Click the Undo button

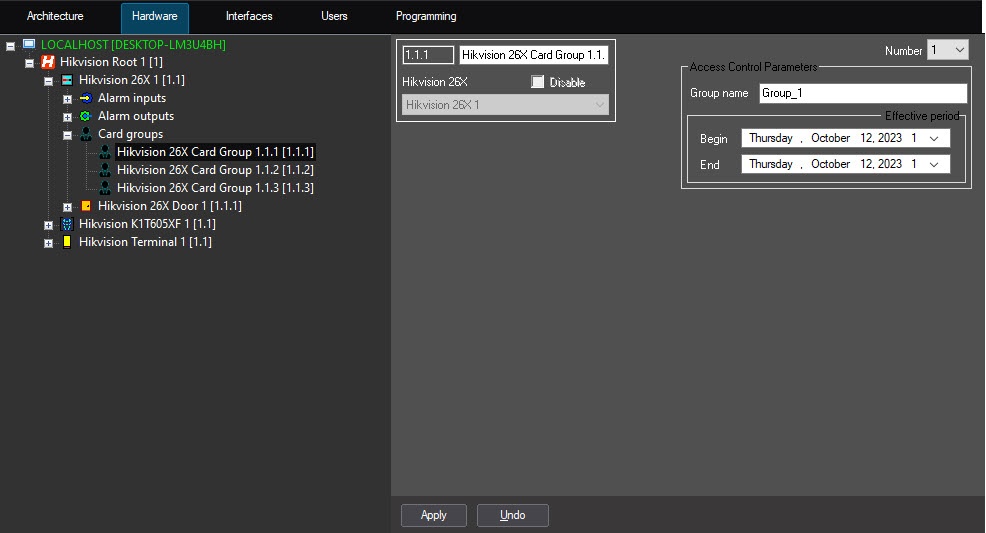(x=512, y=515)
